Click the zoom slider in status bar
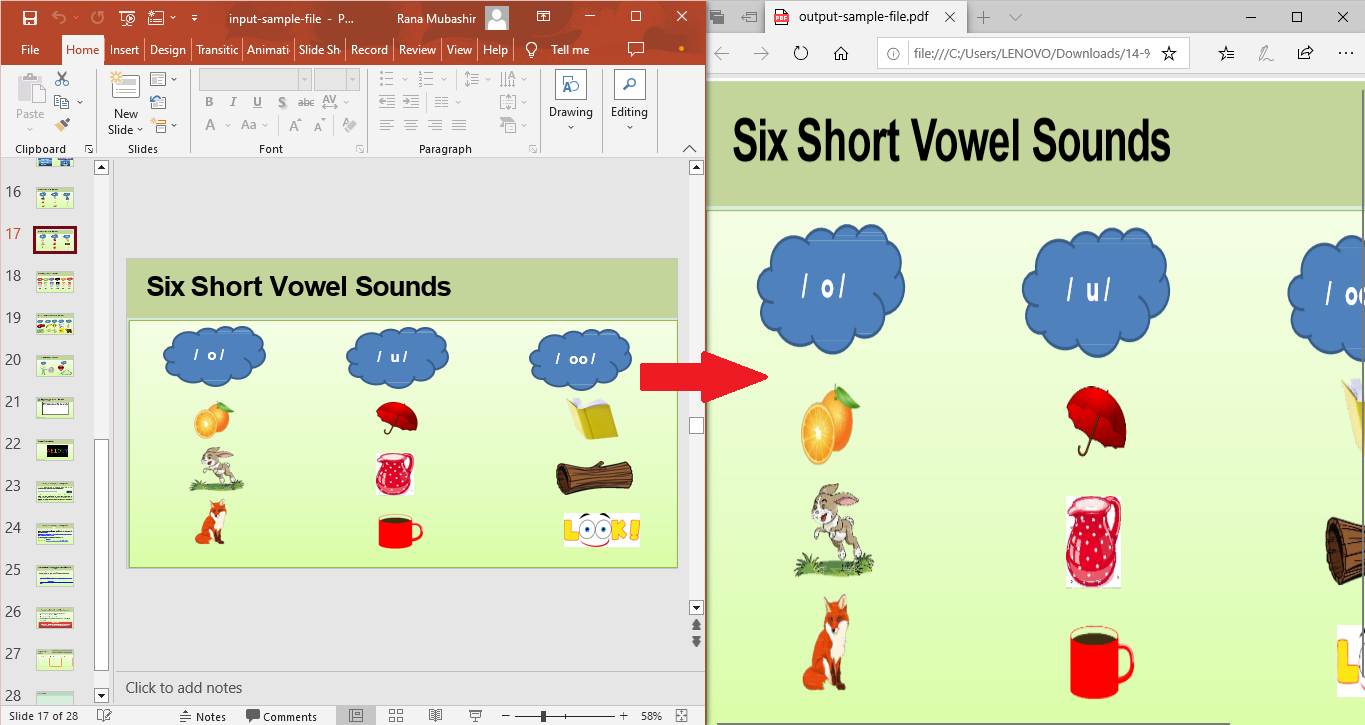1365x725 pixels. point(543,716)
